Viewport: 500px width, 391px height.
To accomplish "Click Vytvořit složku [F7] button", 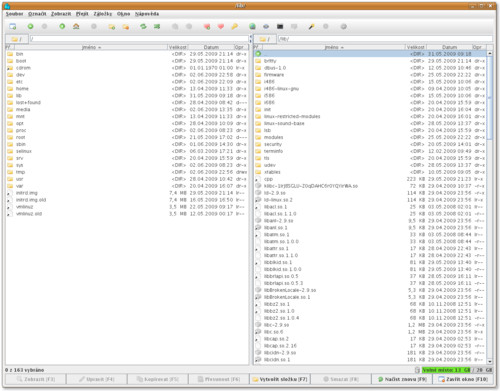I will 280,379.
